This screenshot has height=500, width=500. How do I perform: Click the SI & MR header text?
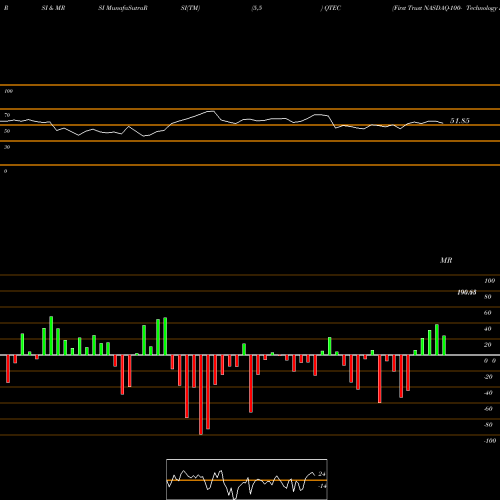pos(53,8)
